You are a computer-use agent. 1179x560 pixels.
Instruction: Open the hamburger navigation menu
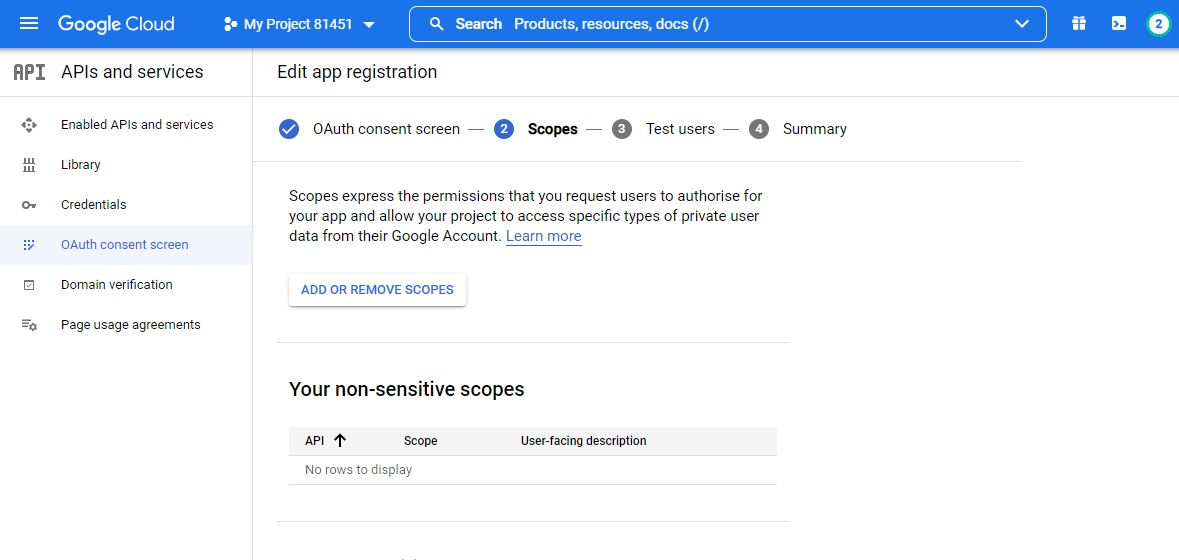29,23
